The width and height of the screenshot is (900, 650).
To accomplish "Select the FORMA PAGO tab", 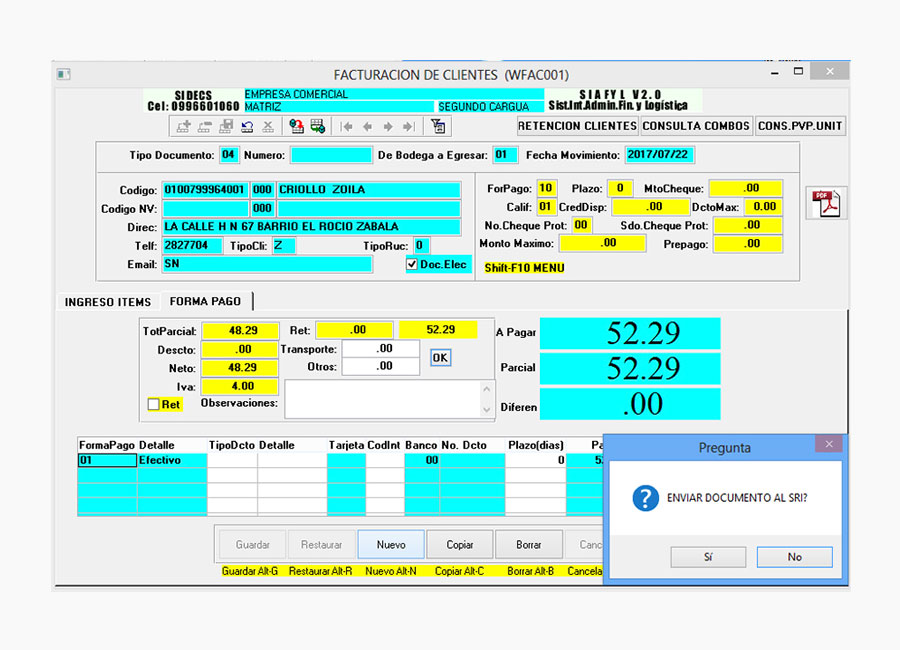I will 205,301.
